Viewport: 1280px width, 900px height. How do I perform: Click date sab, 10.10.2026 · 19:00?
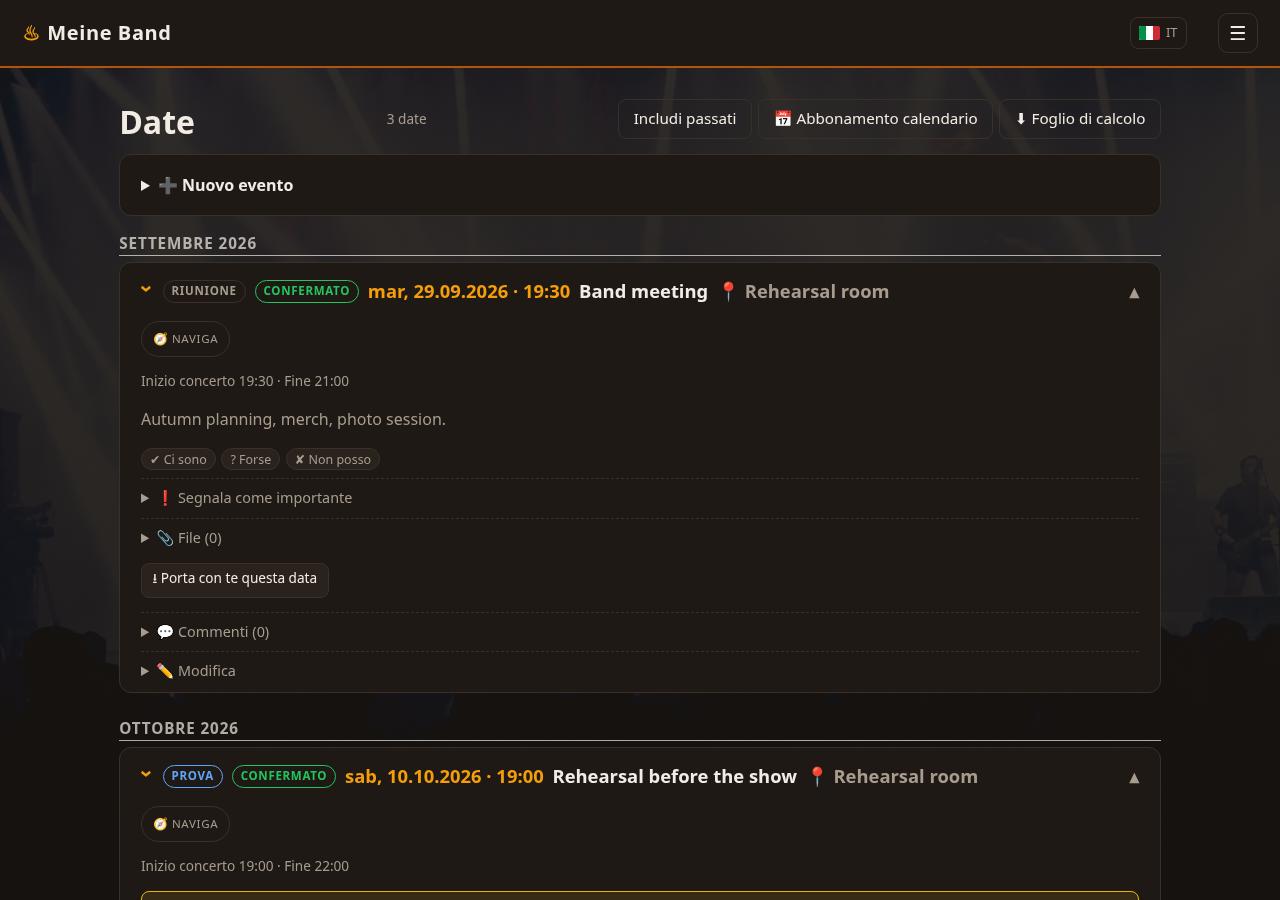(444, 777)
